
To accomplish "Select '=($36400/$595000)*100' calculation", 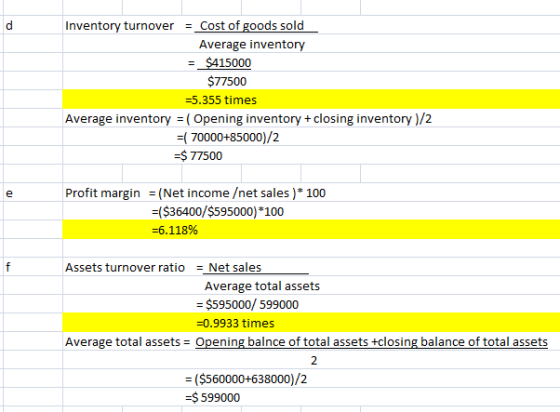I will tap(218, 212).
